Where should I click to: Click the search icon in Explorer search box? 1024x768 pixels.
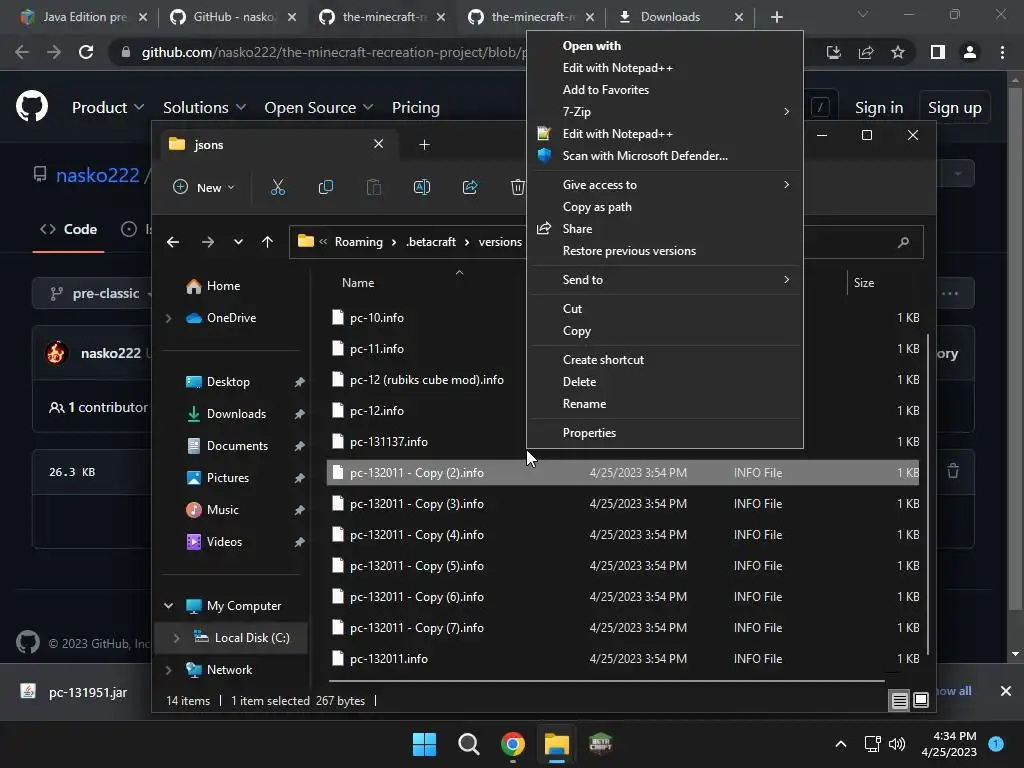(904, 242)
